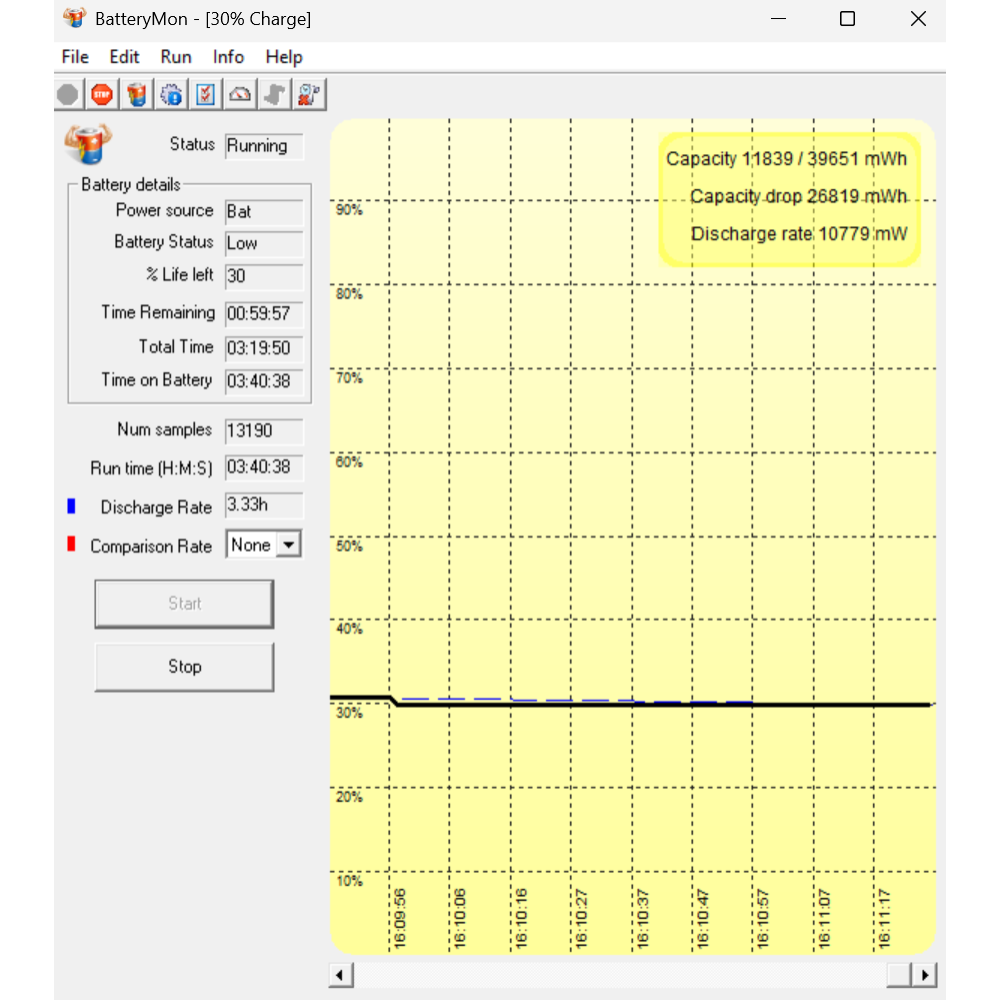Image resolution: width=1000 pixels, height=1000 pixels.
Task: Click the gear with info badge icon
Action: pyautogui.click(x=171, y=95)
